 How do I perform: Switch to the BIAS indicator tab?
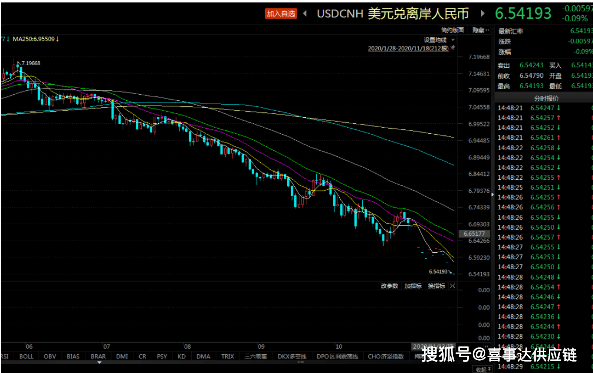(73, 356)
